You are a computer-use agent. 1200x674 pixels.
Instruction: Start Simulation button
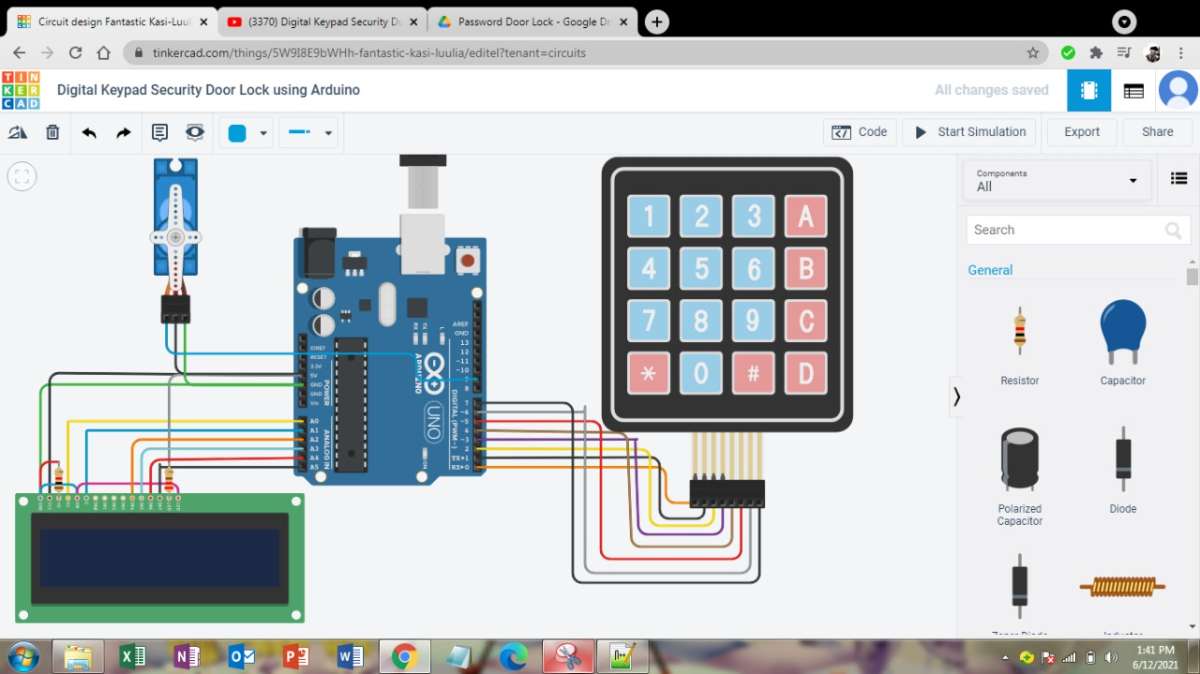click(x=970, y=132)
